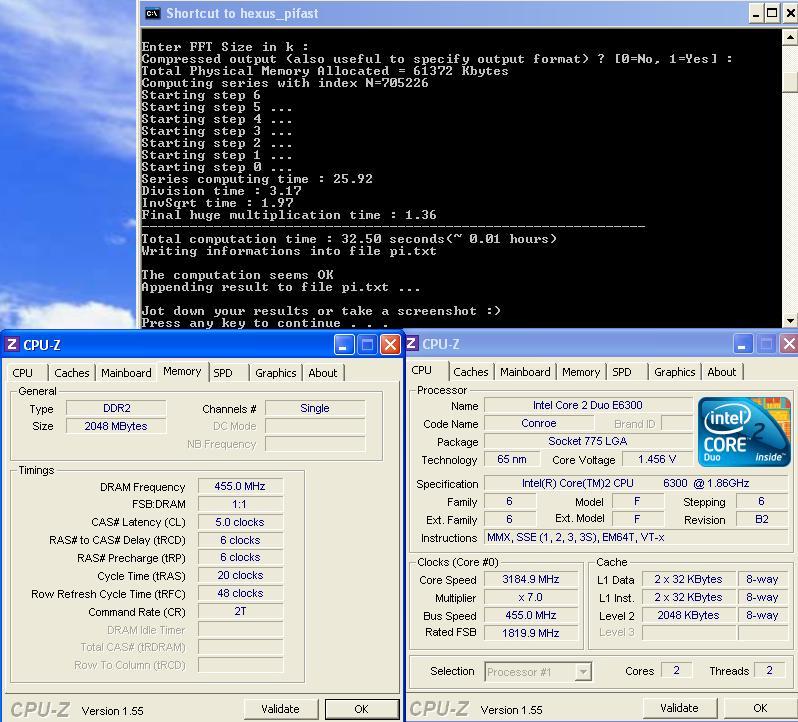Click the Single channels value
The height and width of the screenshot is (722, 798).
tap(315, 408)
